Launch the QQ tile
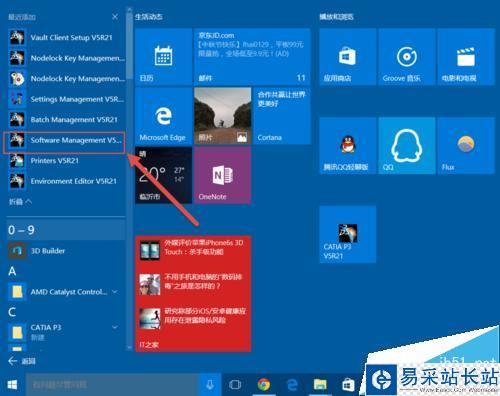This screenshot has height=396, width=500. coord(407,145)
